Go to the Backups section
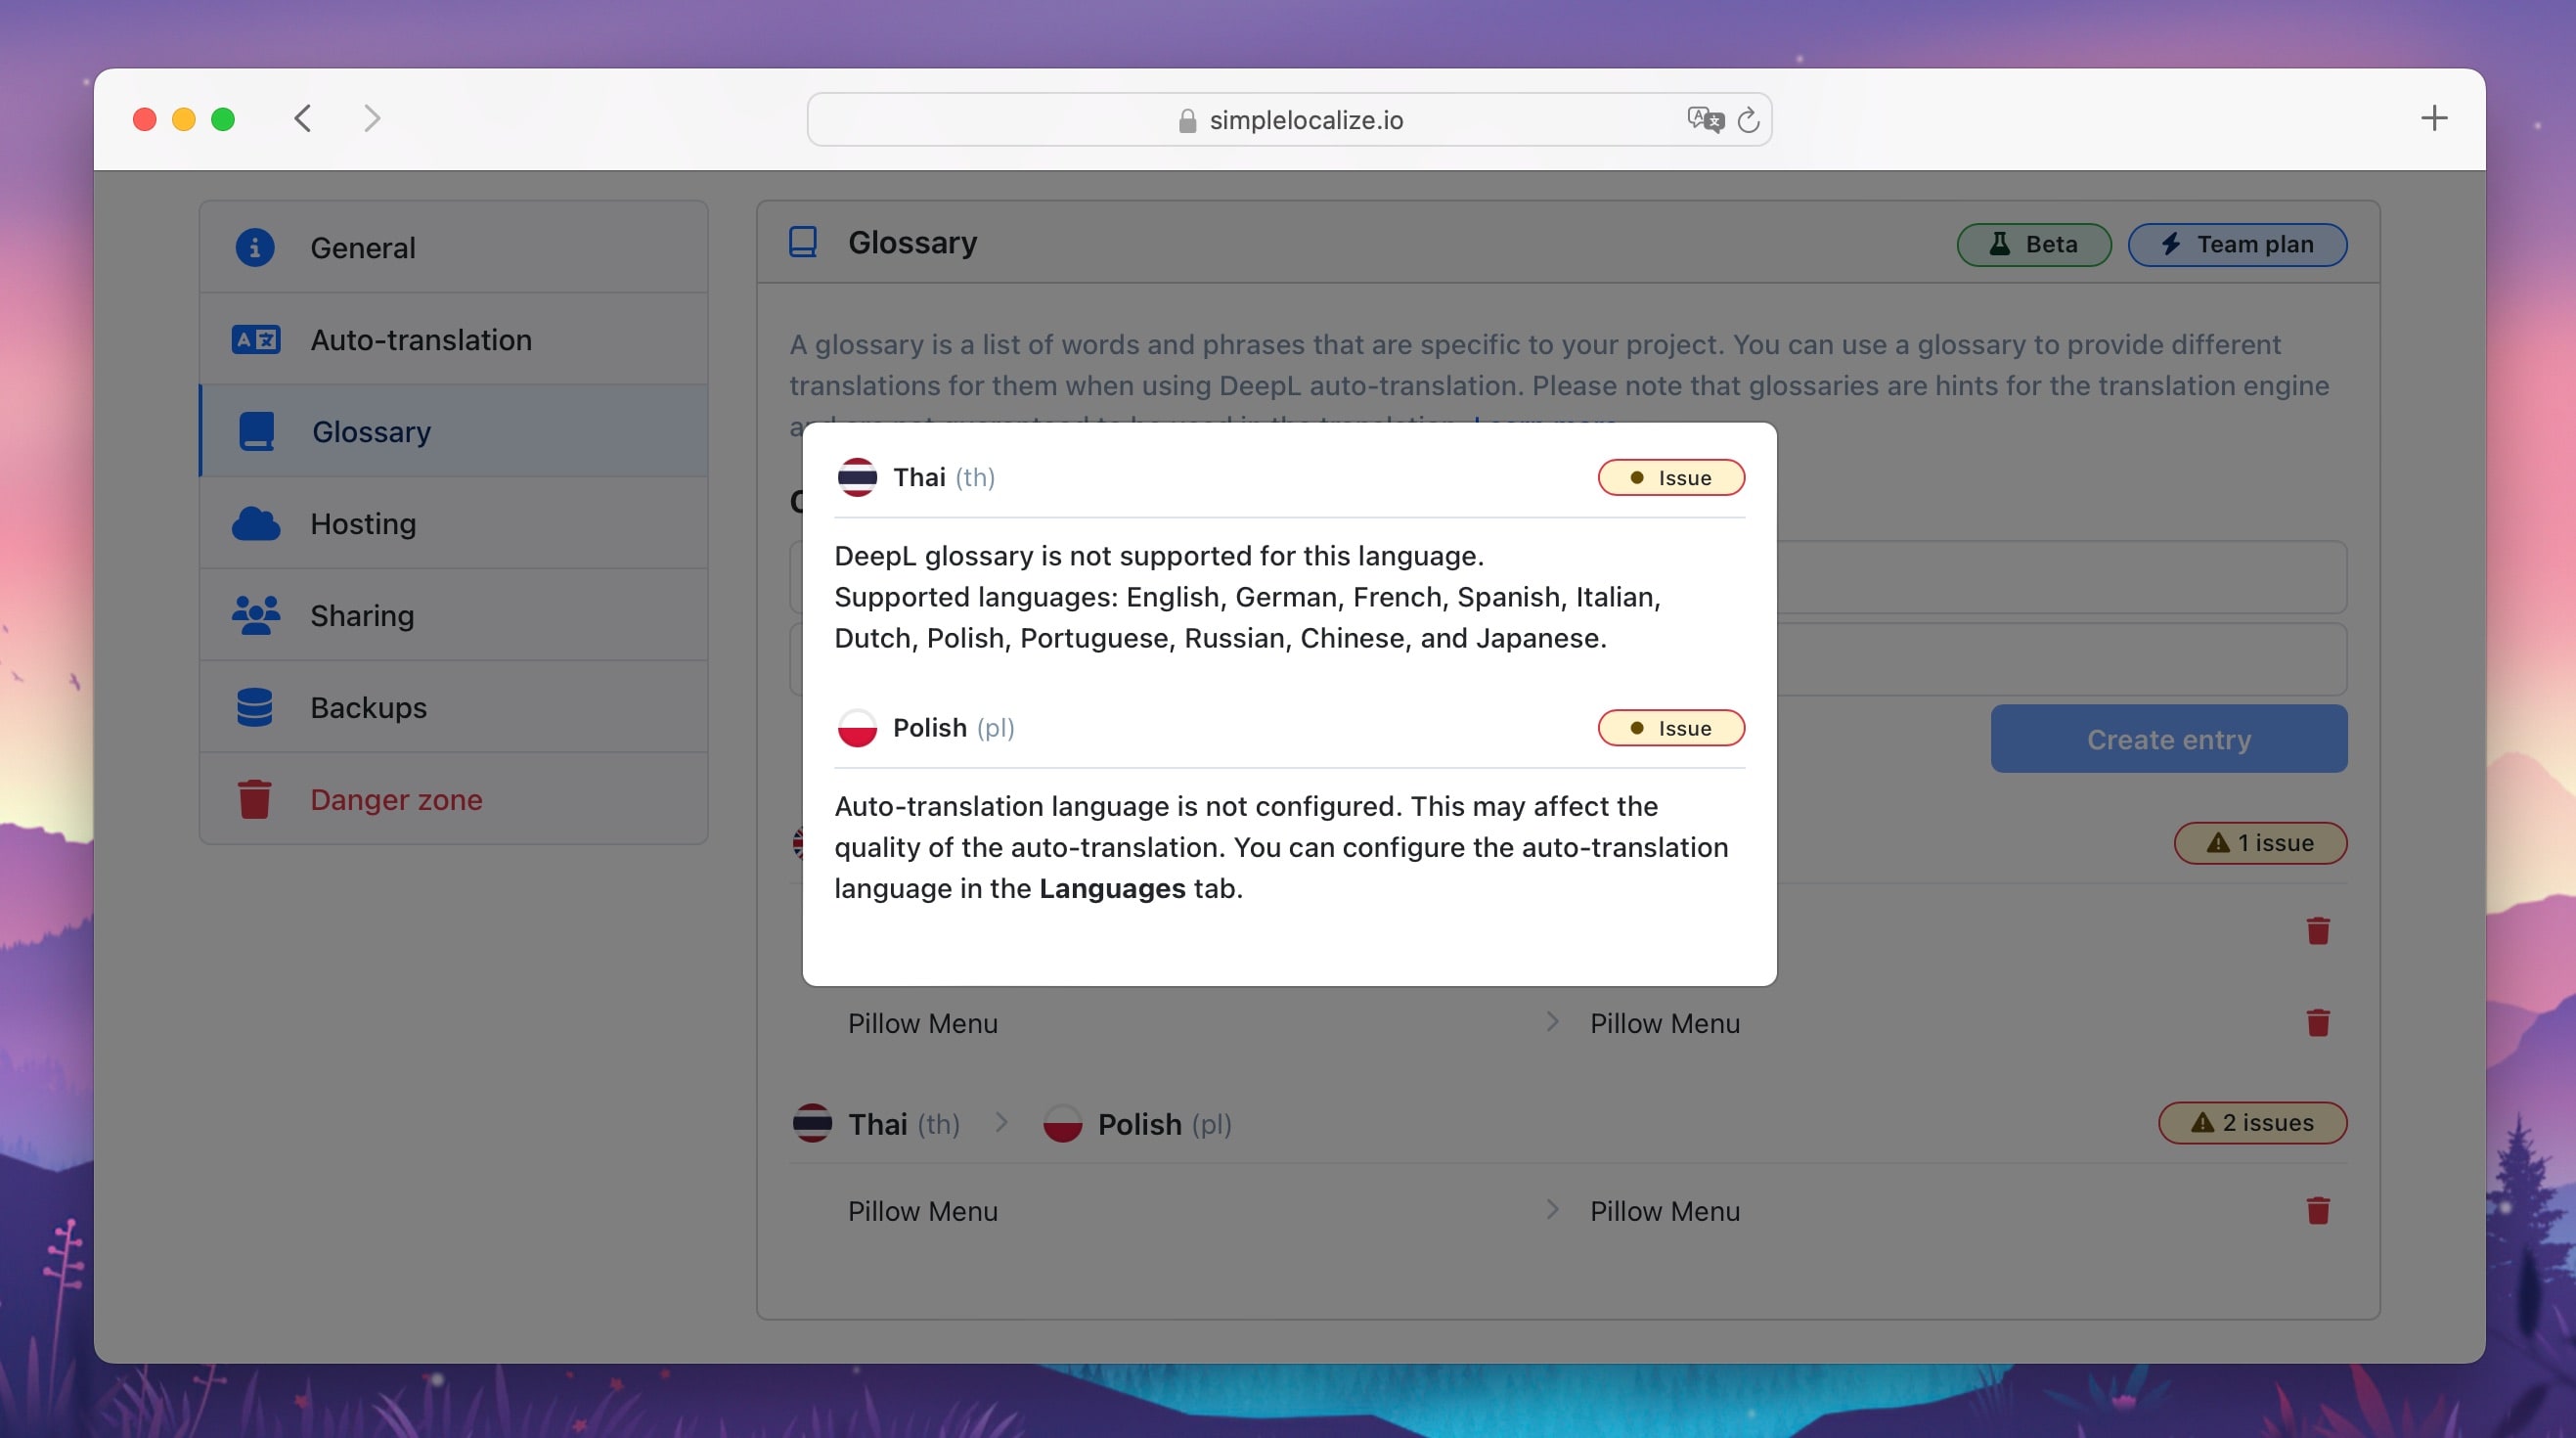The height and width of the screenshot is (1438, 2576). (454, 707)
